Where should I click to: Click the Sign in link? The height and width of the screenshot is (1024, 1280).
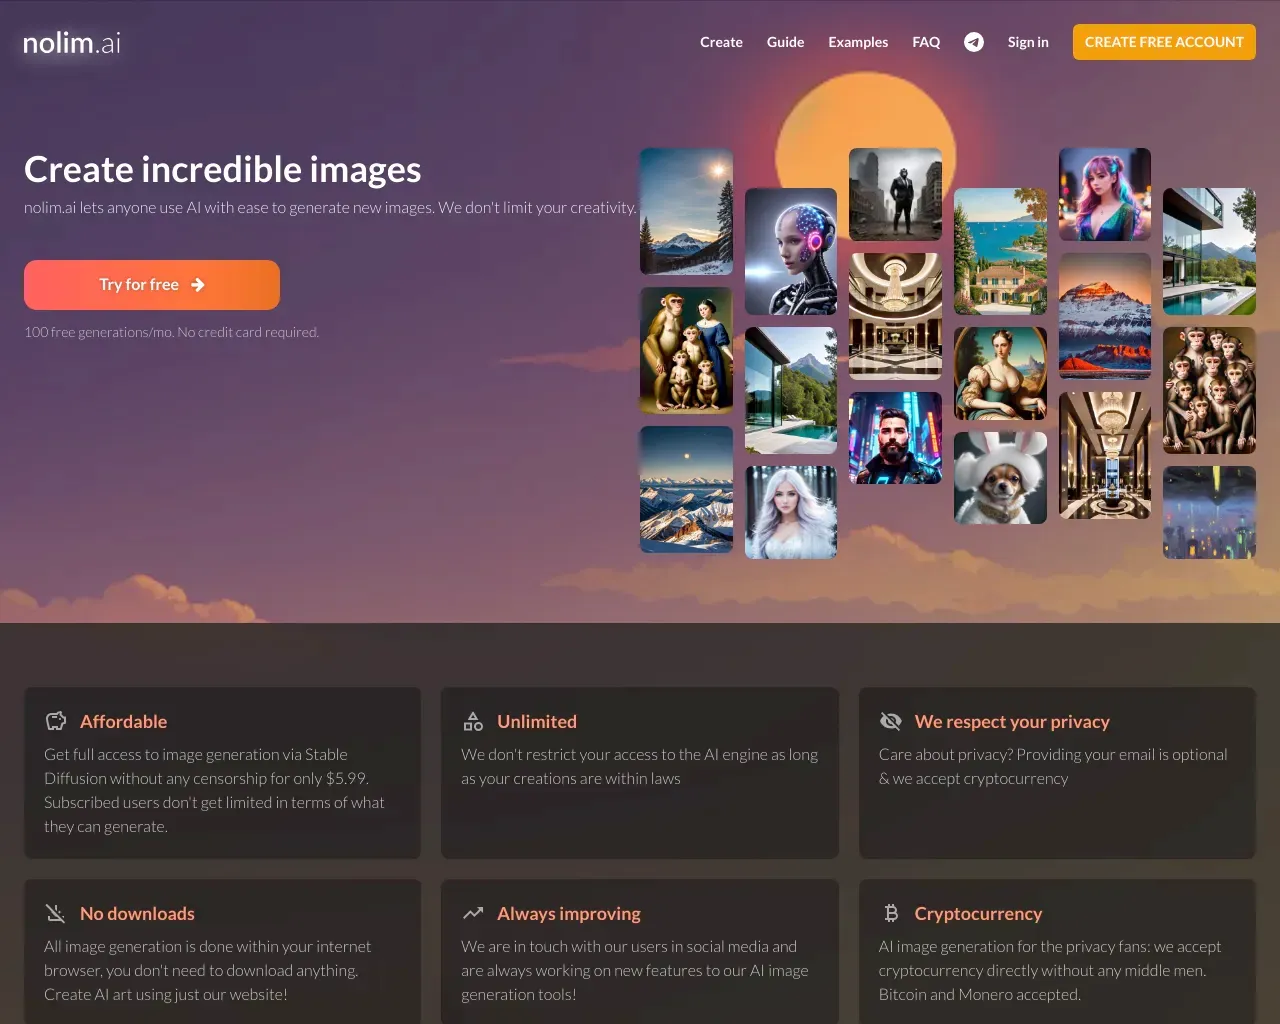[1028, 42]
